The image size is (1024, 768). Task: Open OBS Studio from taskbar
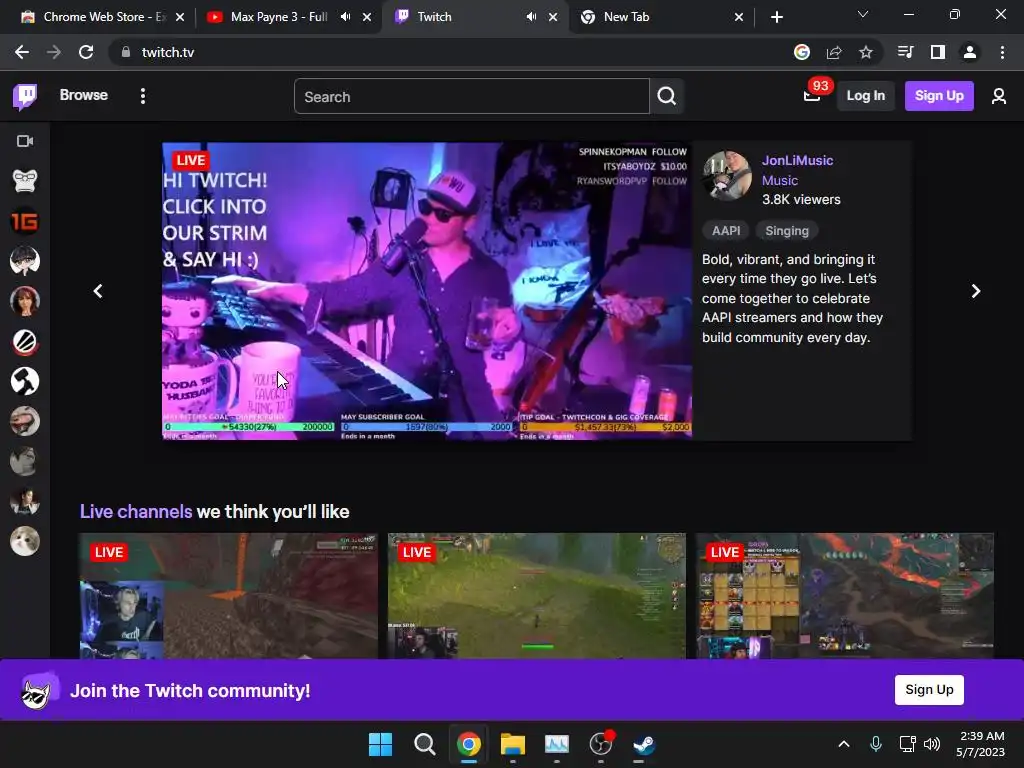click(x=601, y=744)
